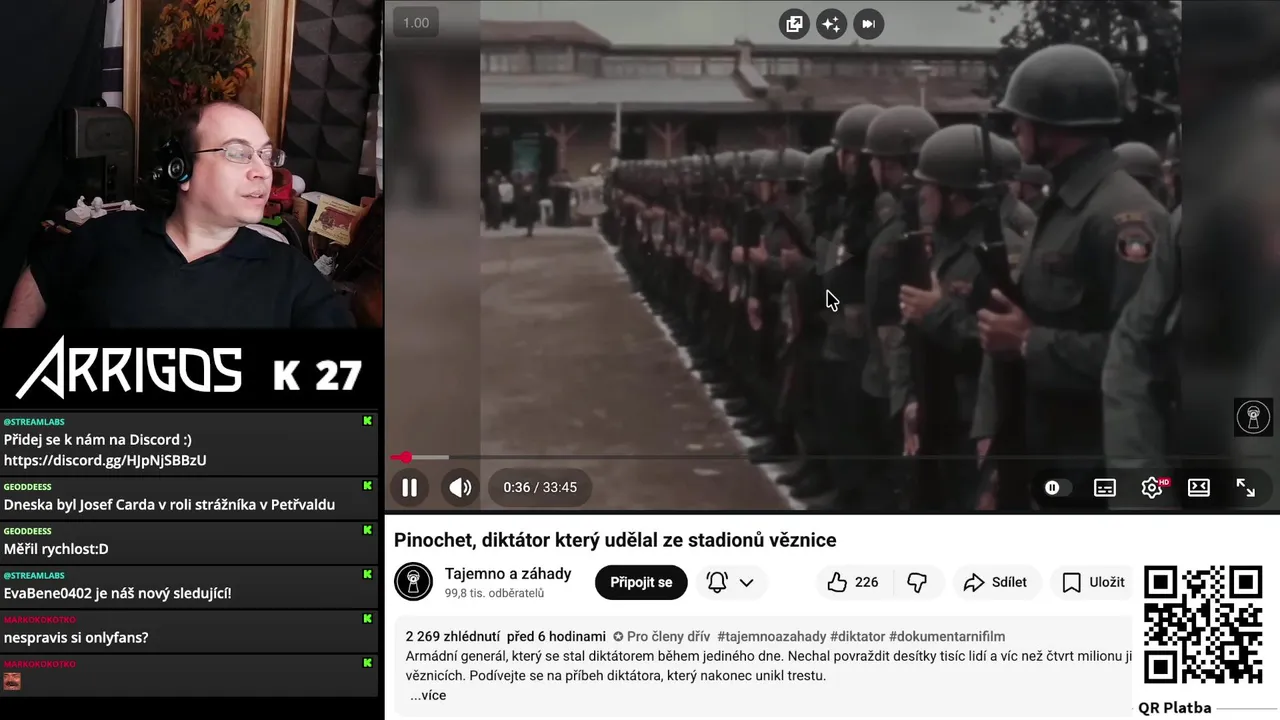Click green badge on Měřil rychlost:D message
This screenshot has height=720, width=1280.
[368, 530]
